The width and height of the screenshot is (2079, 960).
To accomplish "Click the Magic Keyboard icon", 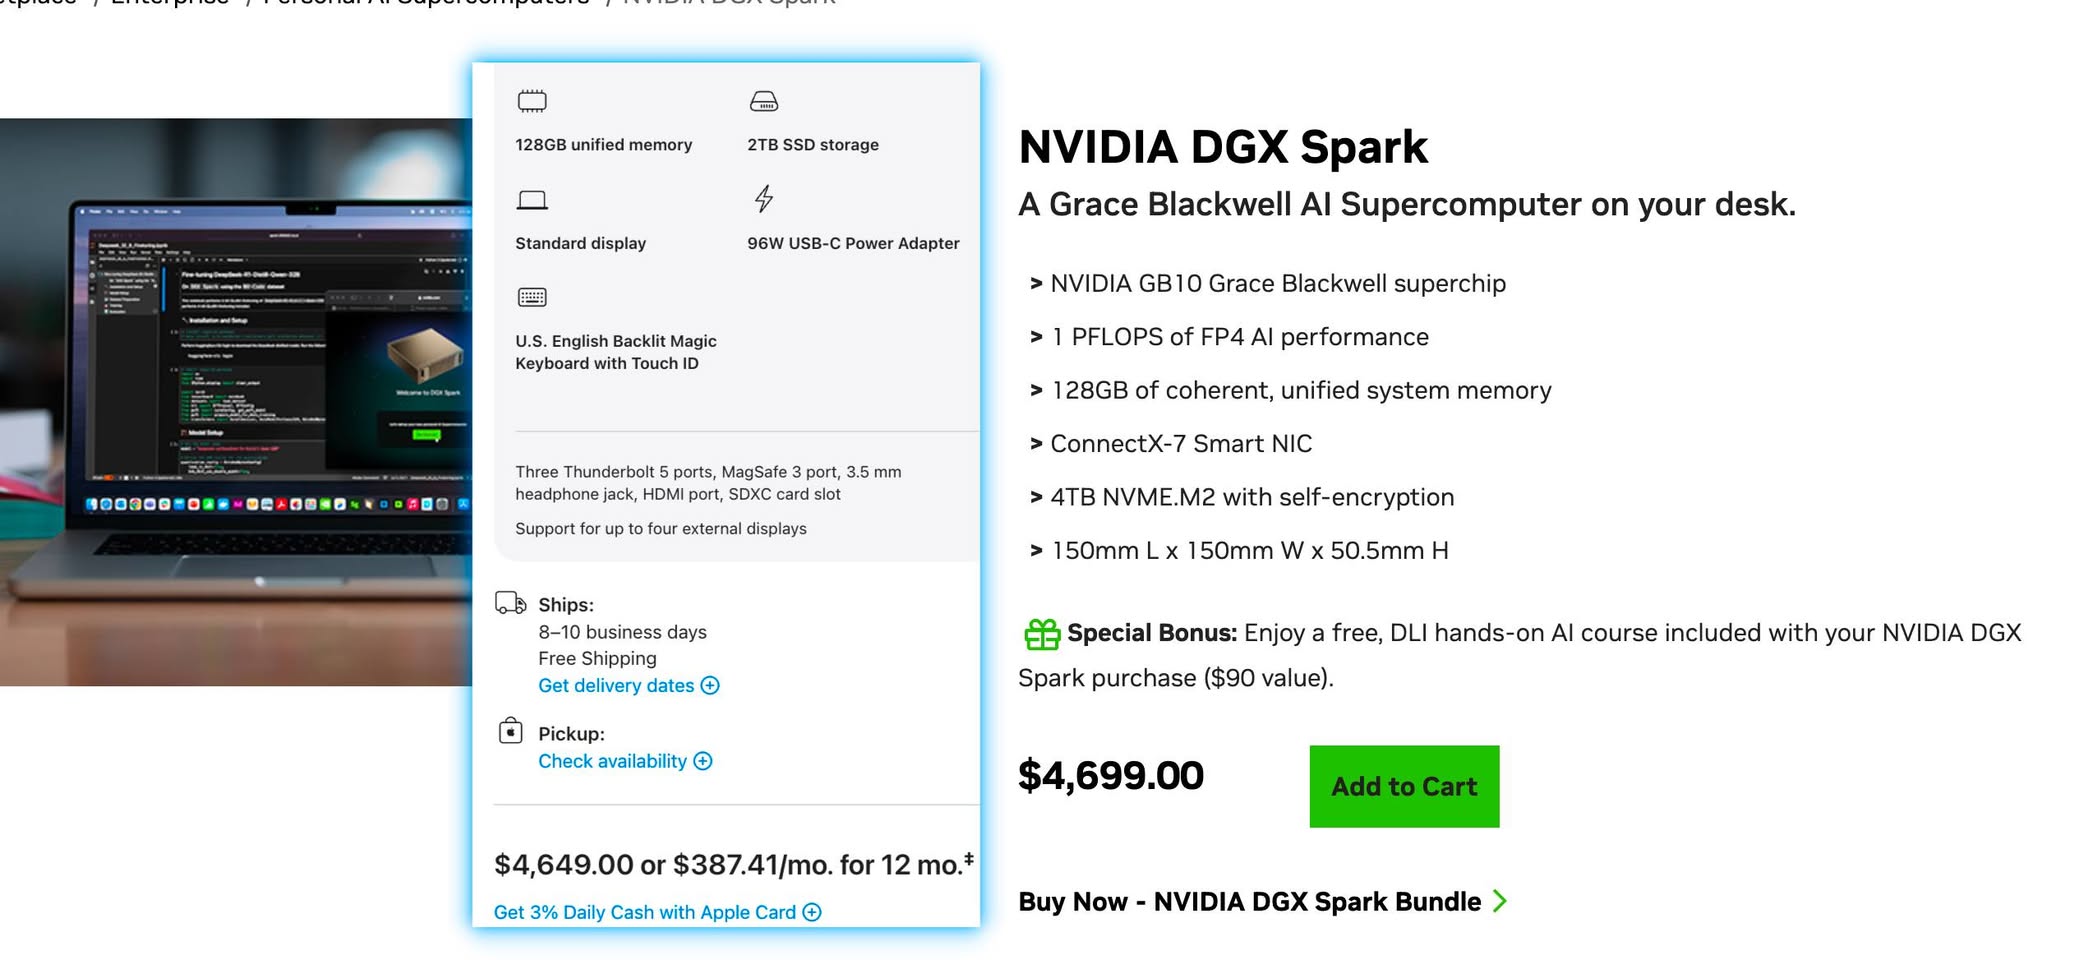I will 532,297.
